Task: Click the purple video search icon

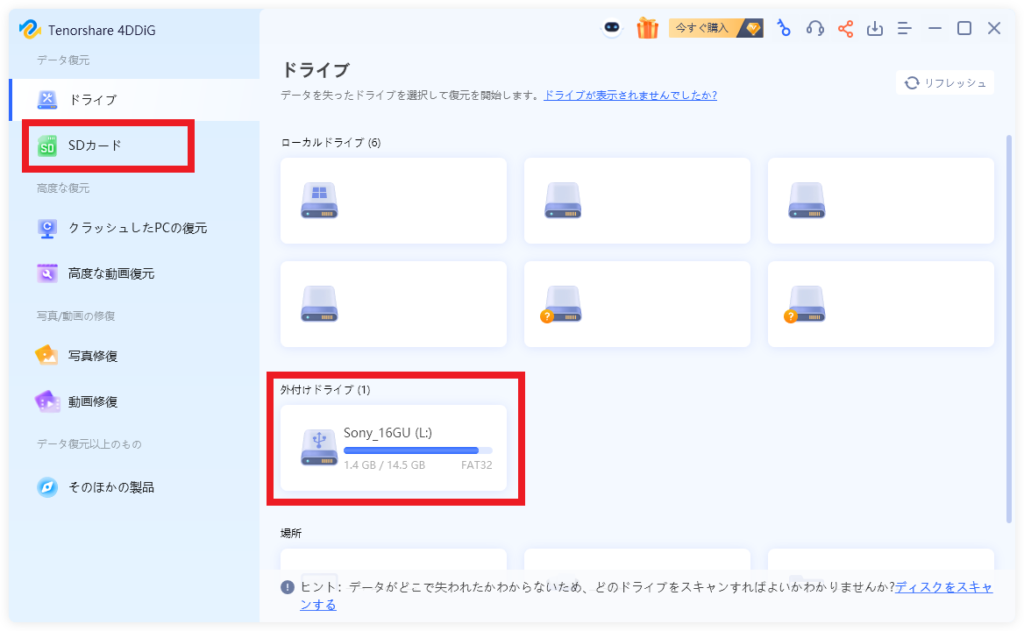Action: pyautogui.click(x=47, y=273)
